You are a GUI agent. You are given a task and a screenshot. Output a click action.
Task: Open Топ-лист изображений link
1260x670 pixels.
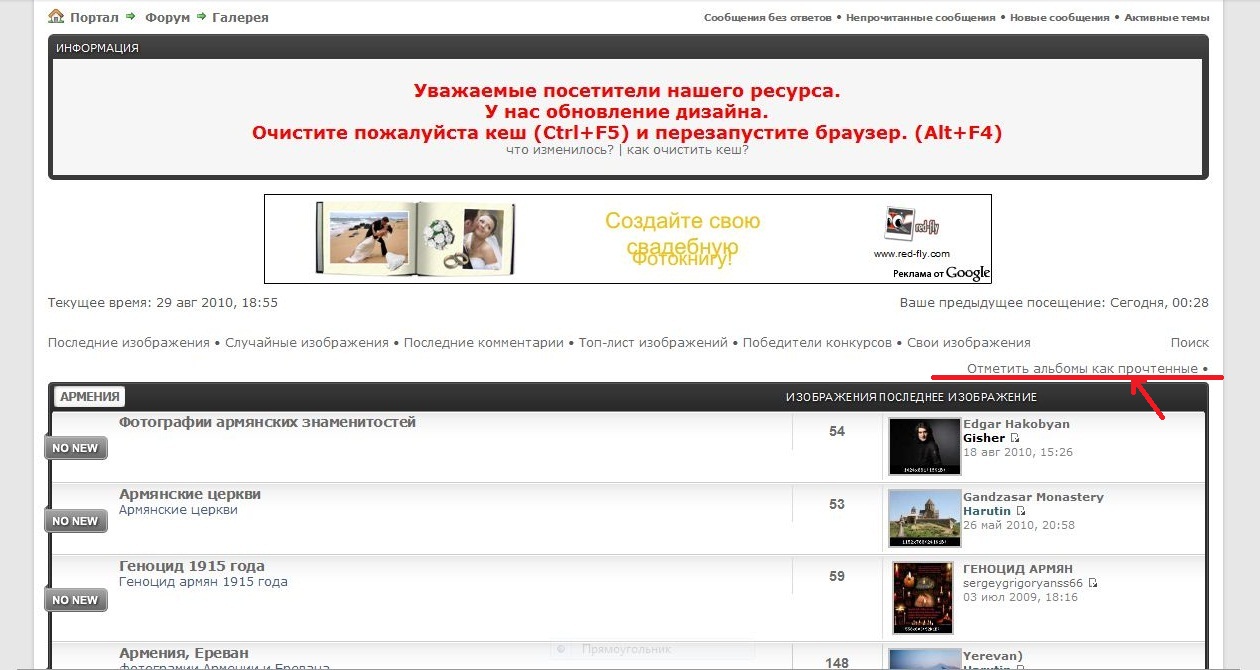coord(653,342)
